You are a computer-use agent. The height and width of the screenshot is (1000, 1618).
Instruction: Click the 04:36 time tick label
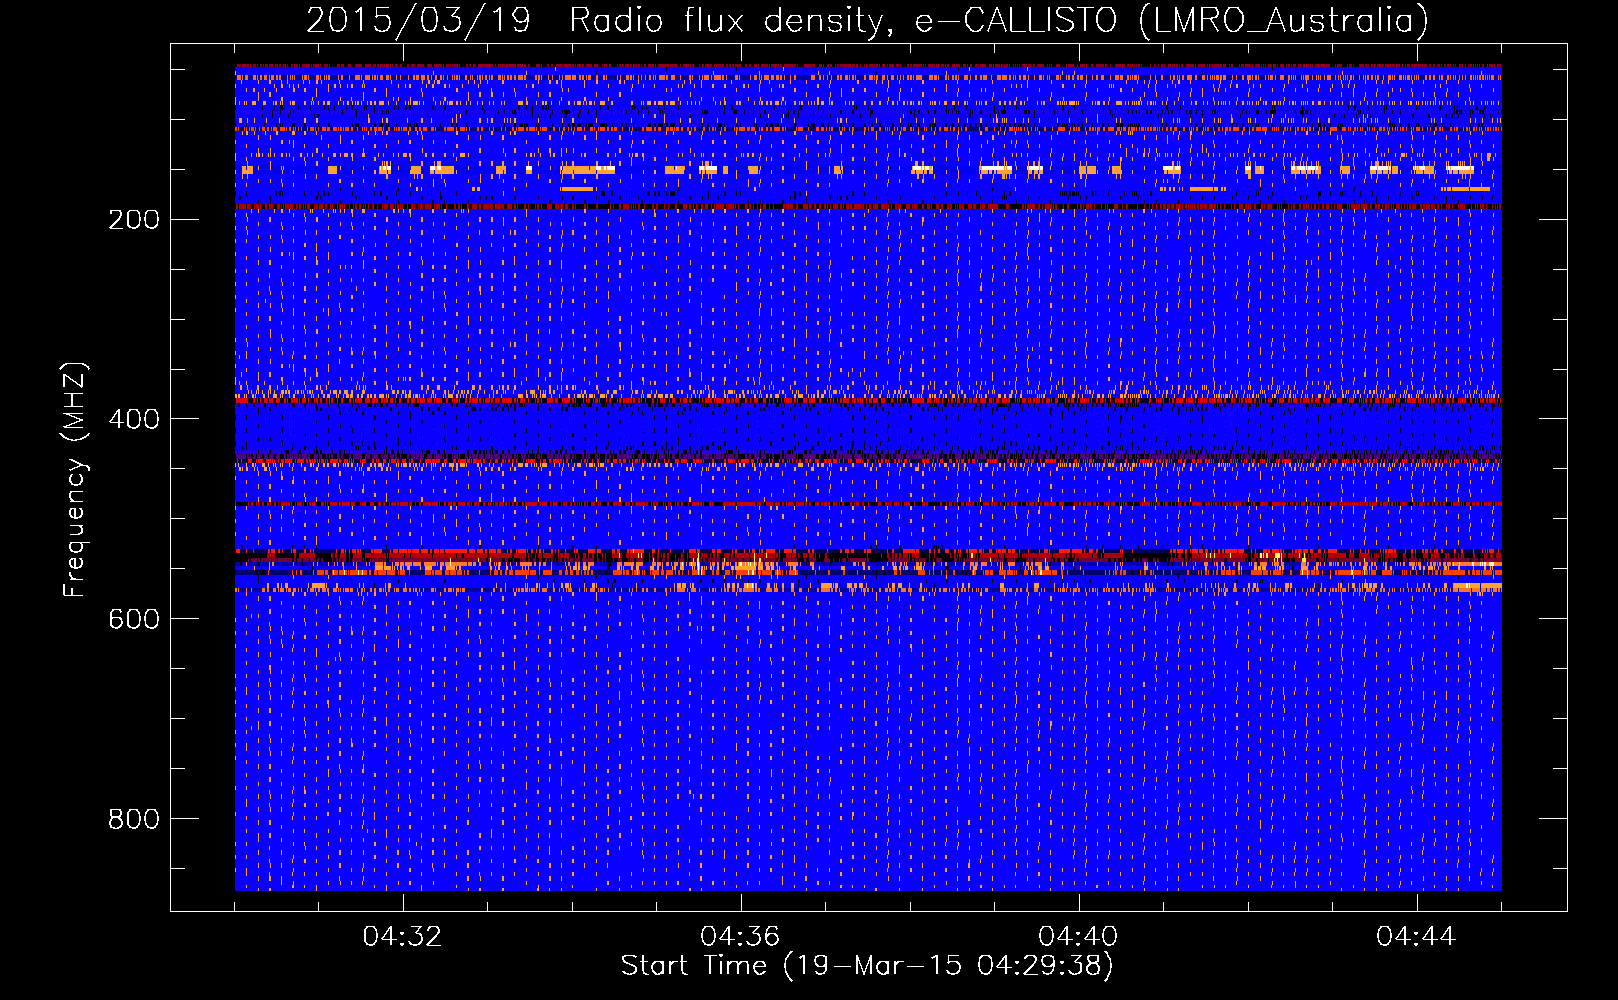741,936
